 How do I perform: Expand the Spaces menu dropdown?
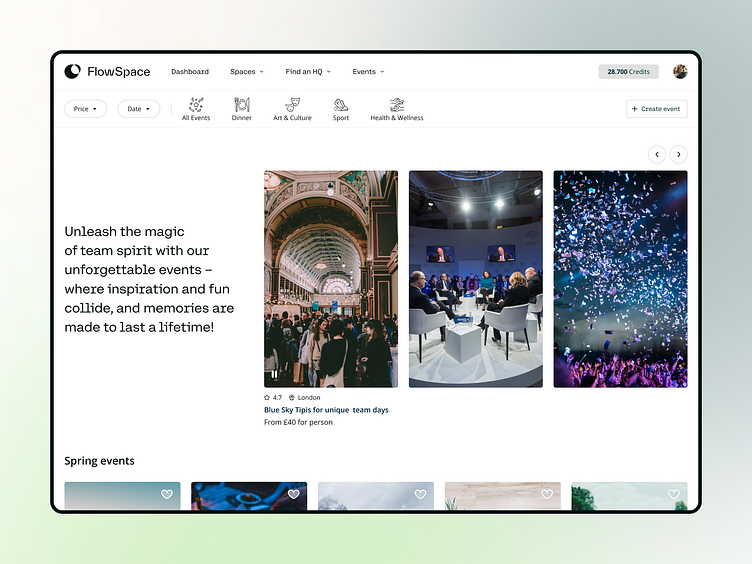click(247, 72)
